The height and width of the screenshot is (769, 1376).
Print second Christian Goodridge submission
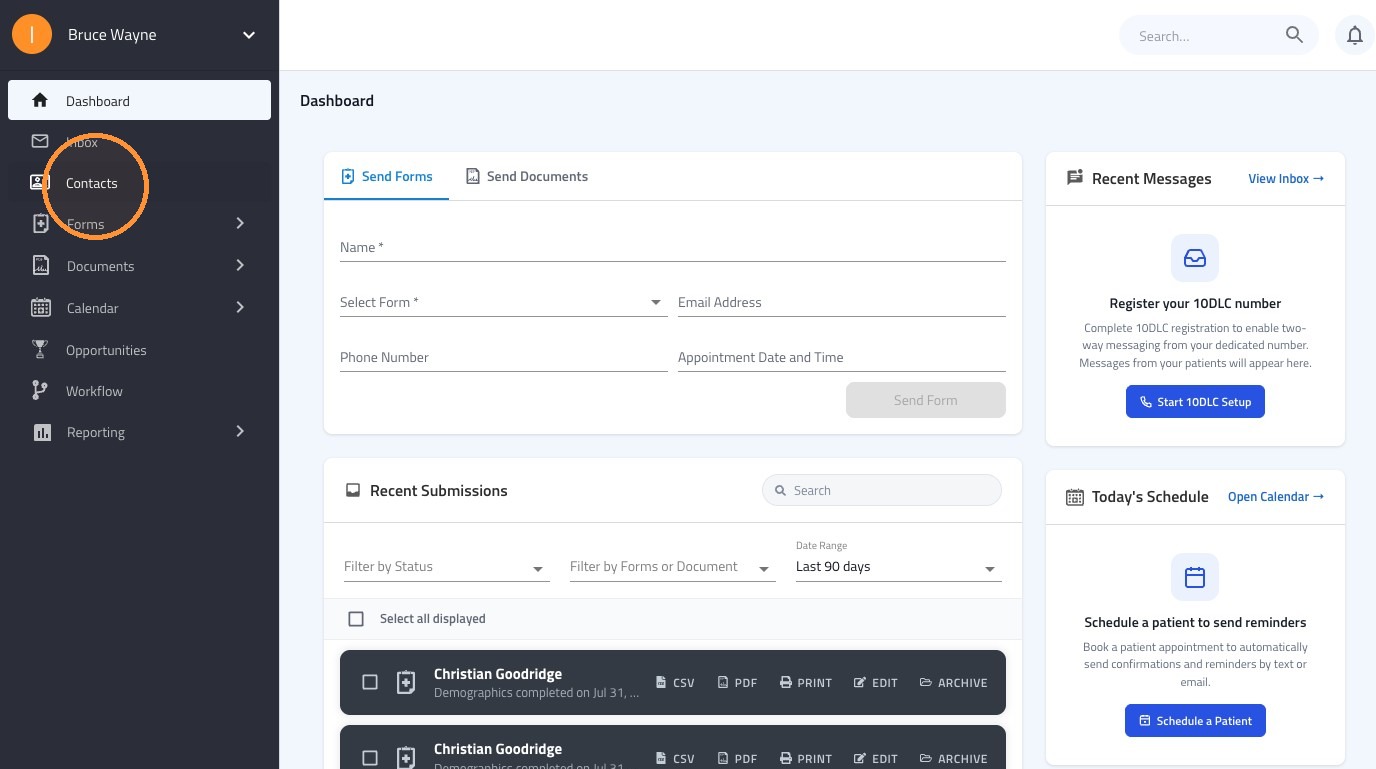coord(806,758)
